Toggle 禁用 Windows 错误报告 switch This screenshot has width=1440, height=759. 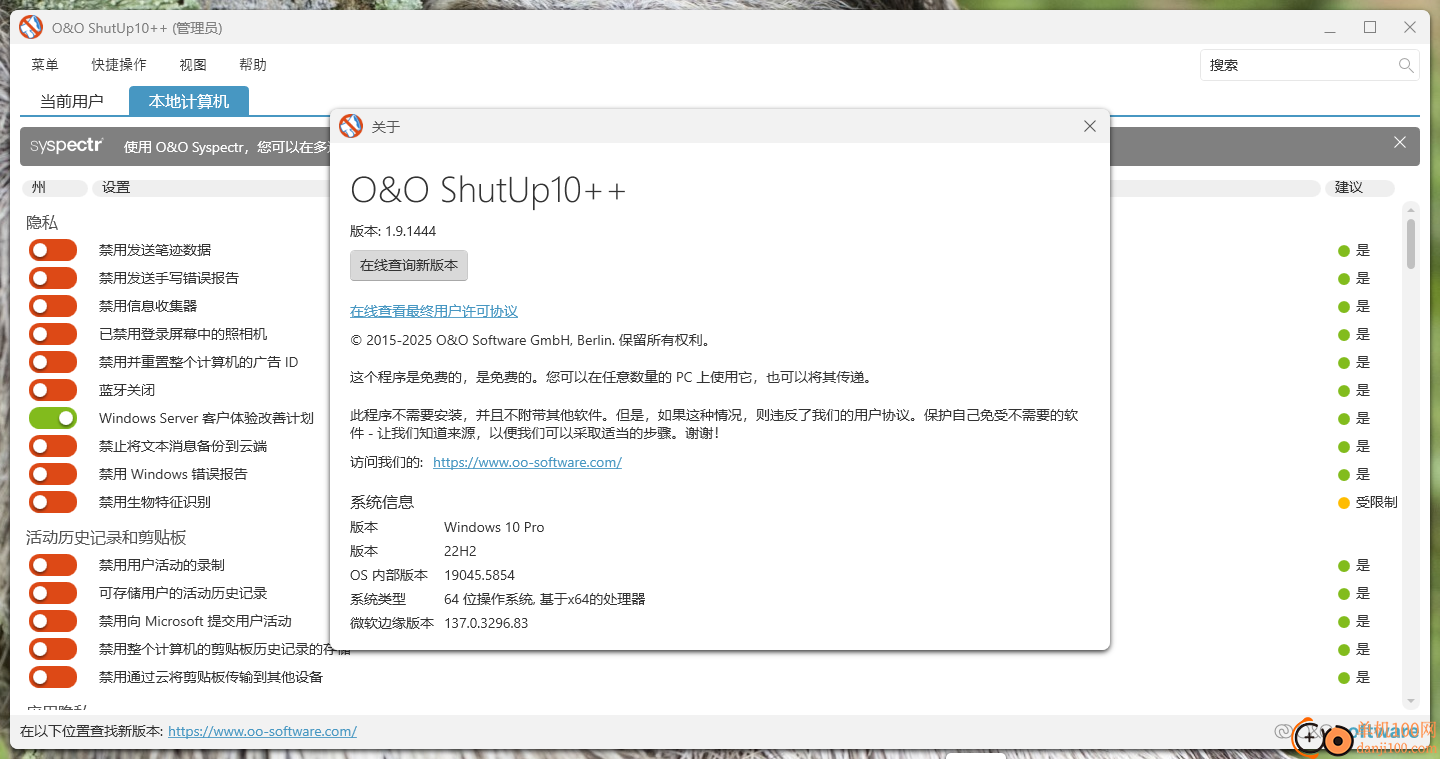tap(53, 474)
